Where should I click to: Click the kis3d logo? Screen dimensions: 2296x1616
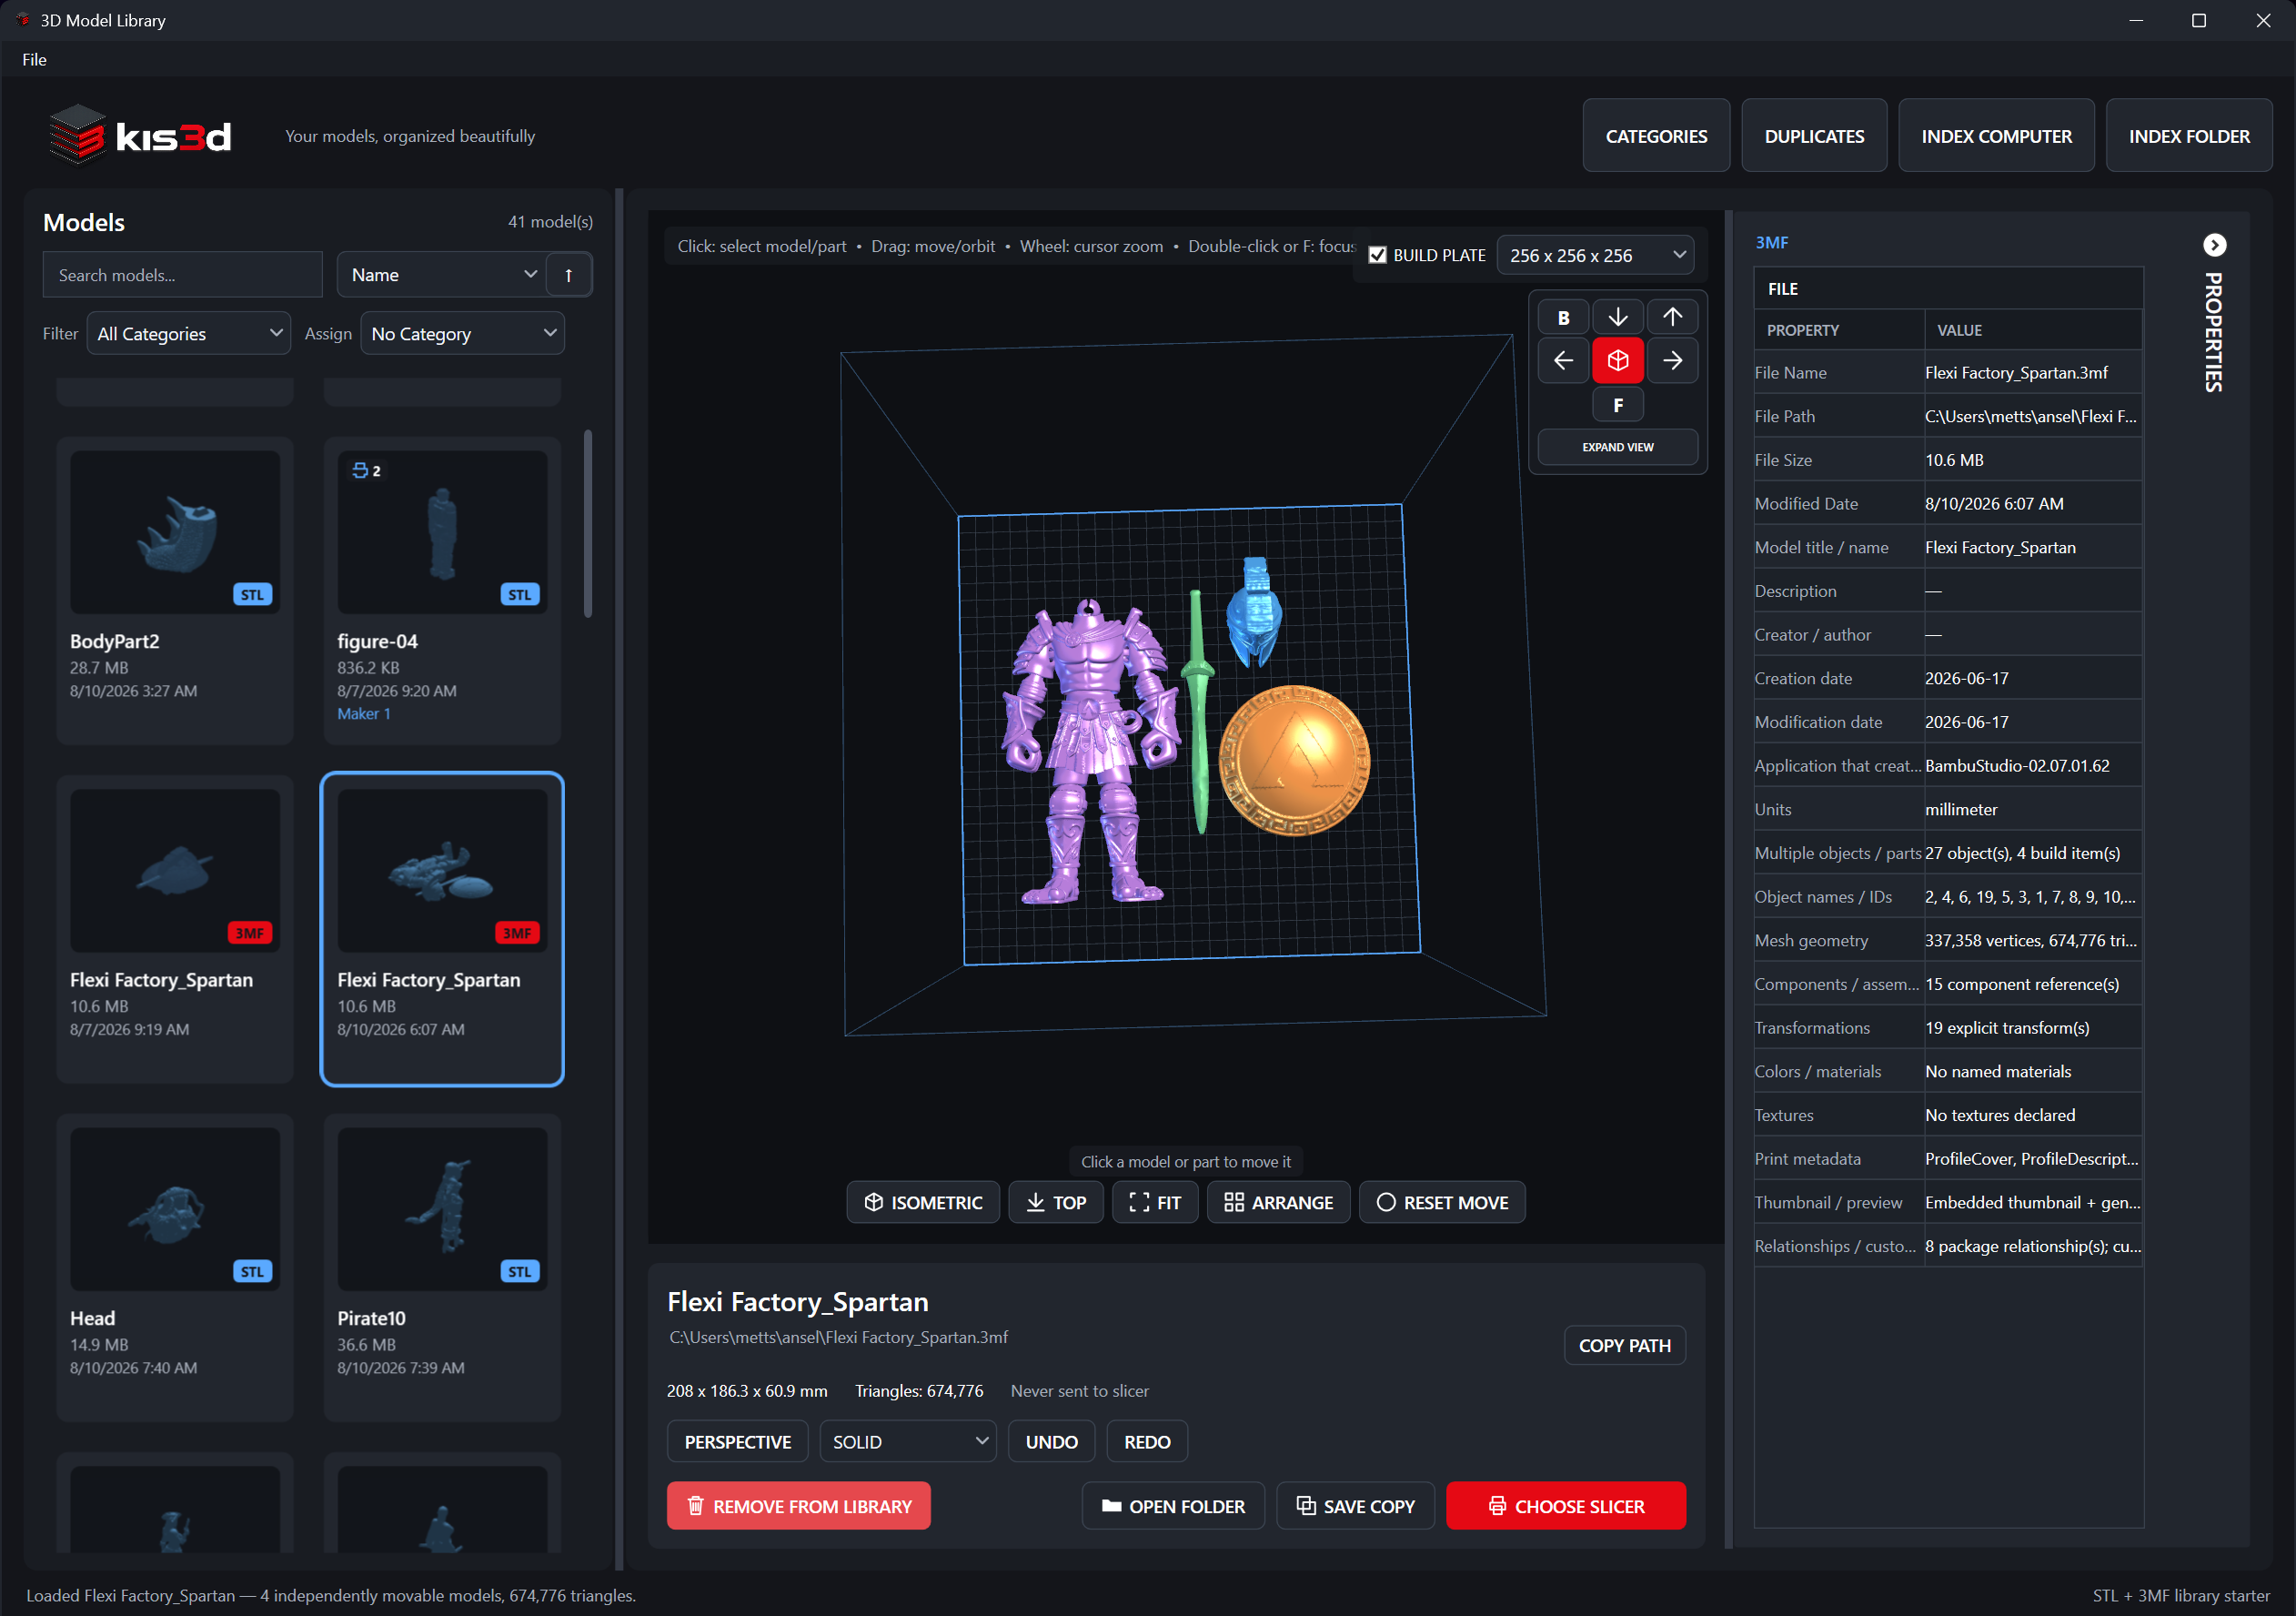point(140,135)
